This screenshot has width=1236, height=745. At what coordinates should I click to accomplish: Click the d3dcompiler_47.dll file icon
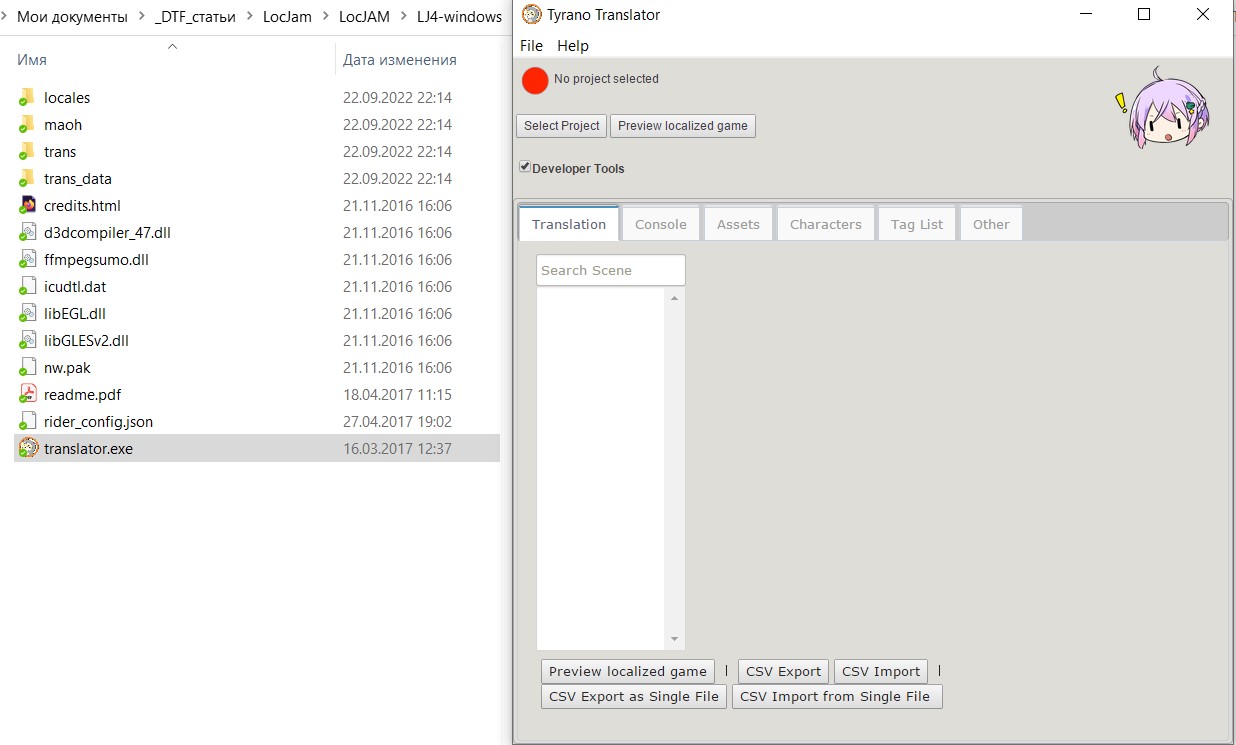coord(28,232)
